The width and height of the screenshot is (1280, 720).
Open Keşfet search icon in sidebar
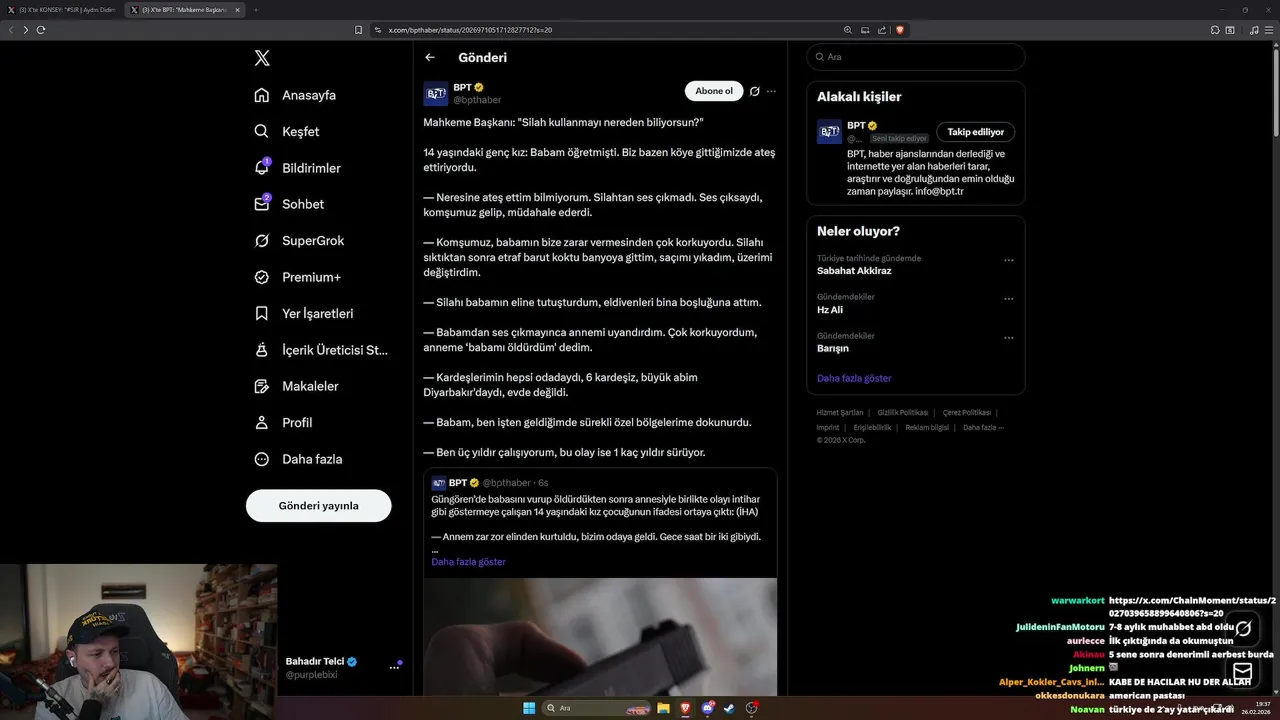(x=262, y=131)
